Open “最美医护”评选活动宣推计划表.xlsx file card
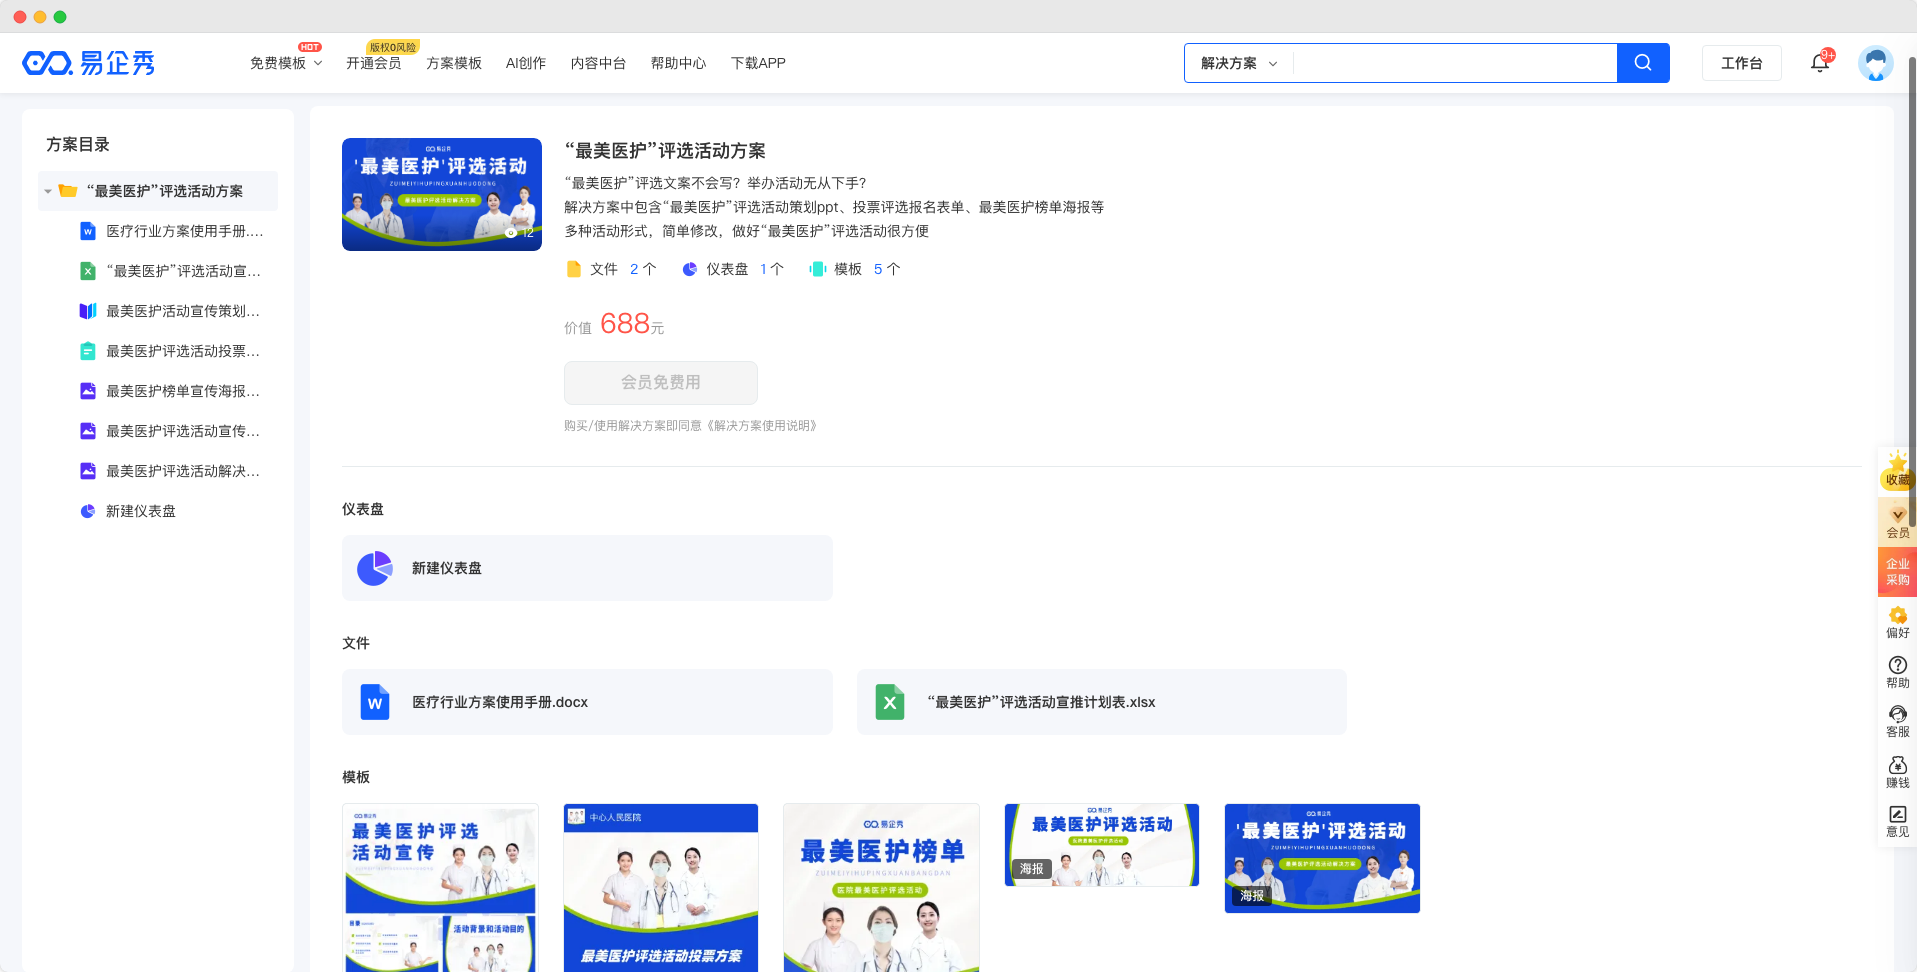The width and height of the screenshot is (1917, 972). click(1102, 702)
